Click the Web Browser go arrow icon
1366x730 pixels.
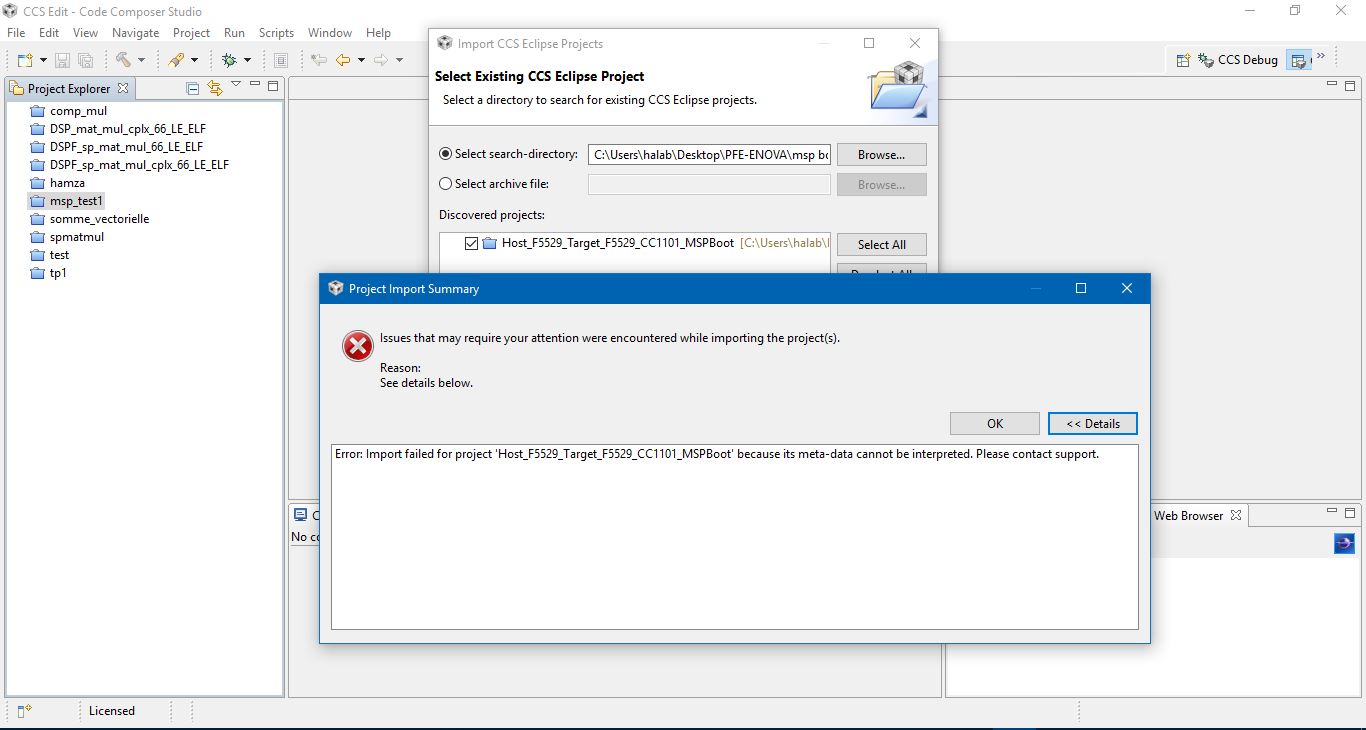click(x=1344, y=543)
